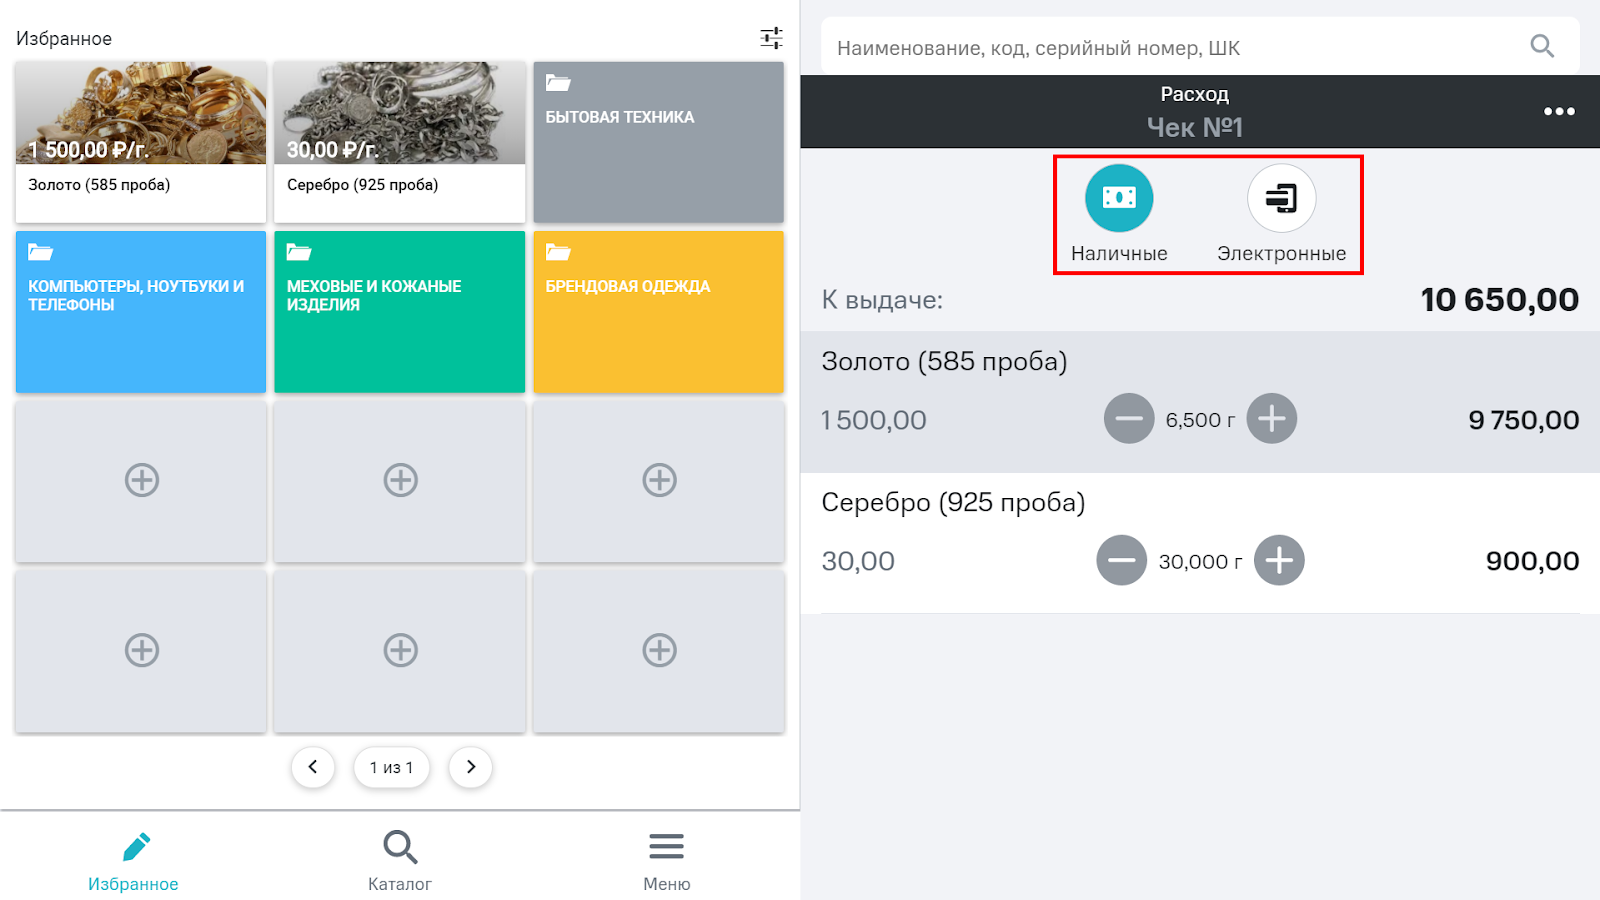Click 30,000 г quantity value
Image resolution: width=1600 pixels, height=900 pixels.
(1200, 562)
